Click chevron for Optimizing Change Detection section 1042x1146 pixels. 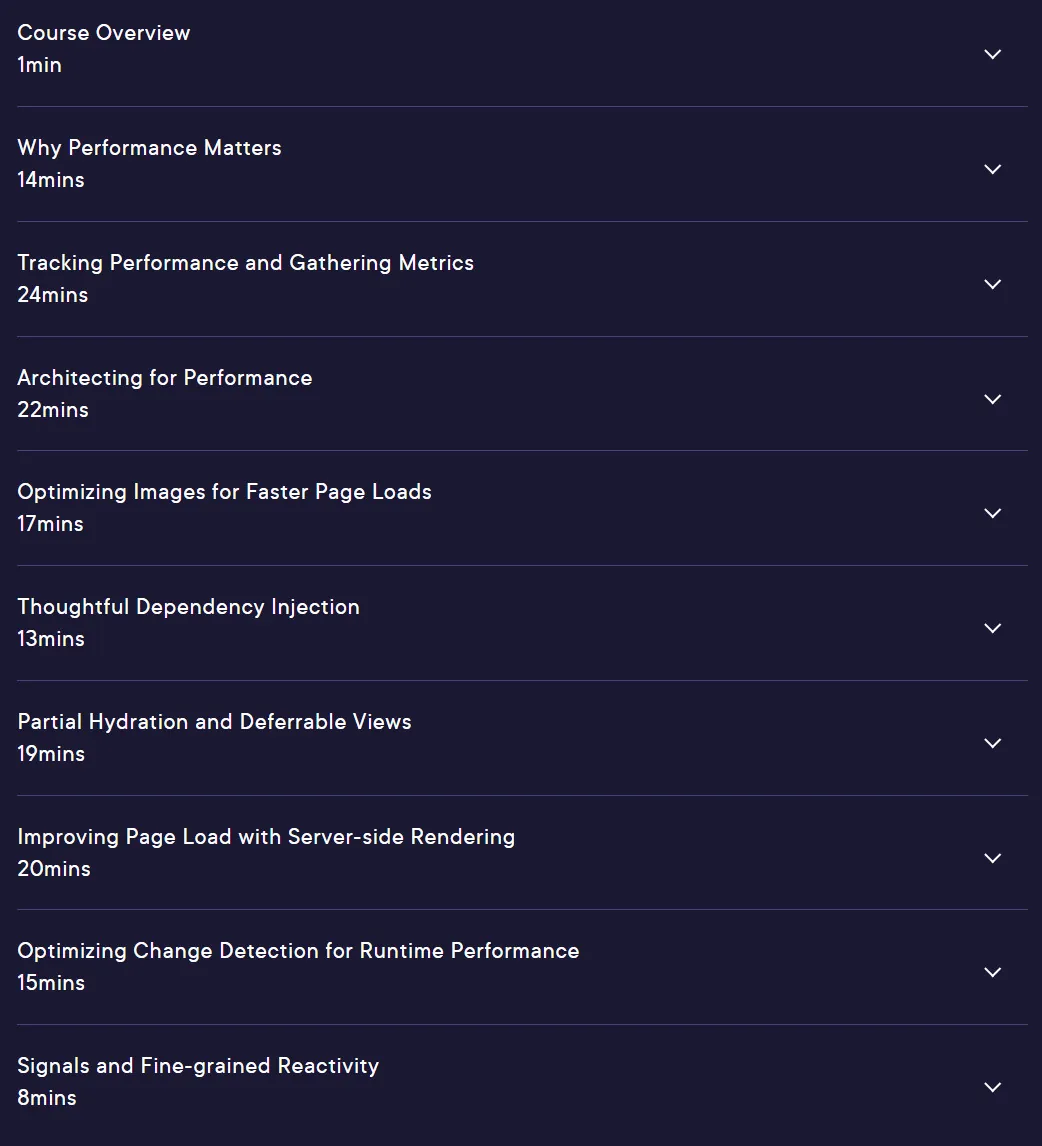[992, 972]
